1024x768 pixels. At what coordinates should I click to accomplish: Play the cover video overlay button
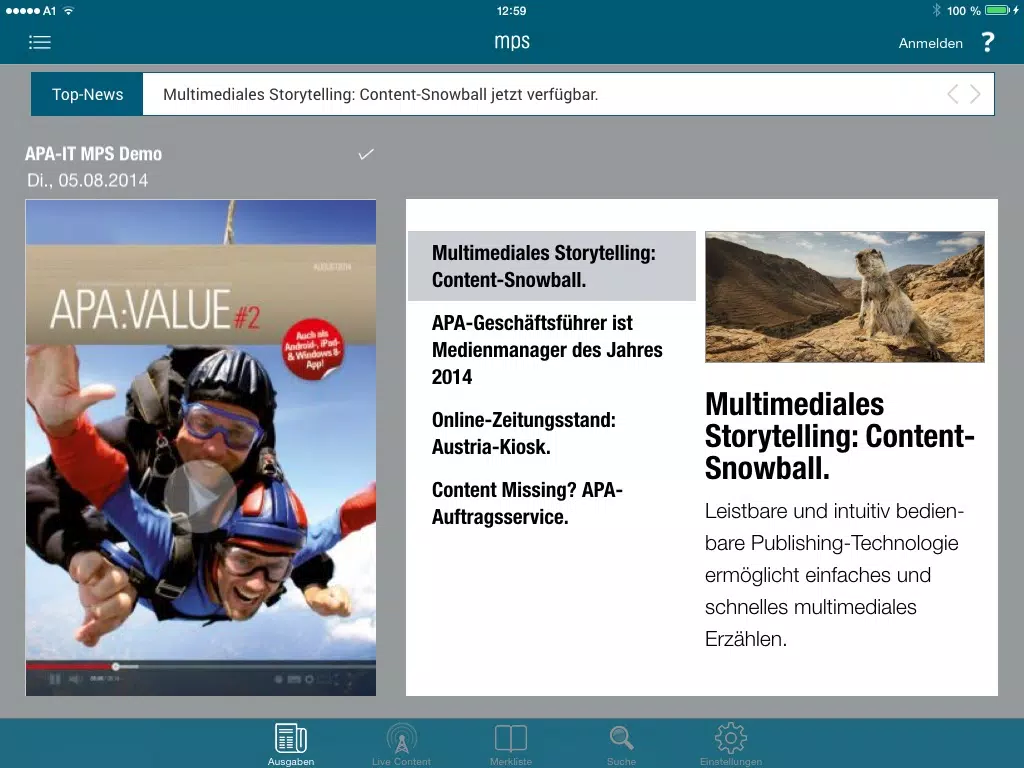click(200, 497)
